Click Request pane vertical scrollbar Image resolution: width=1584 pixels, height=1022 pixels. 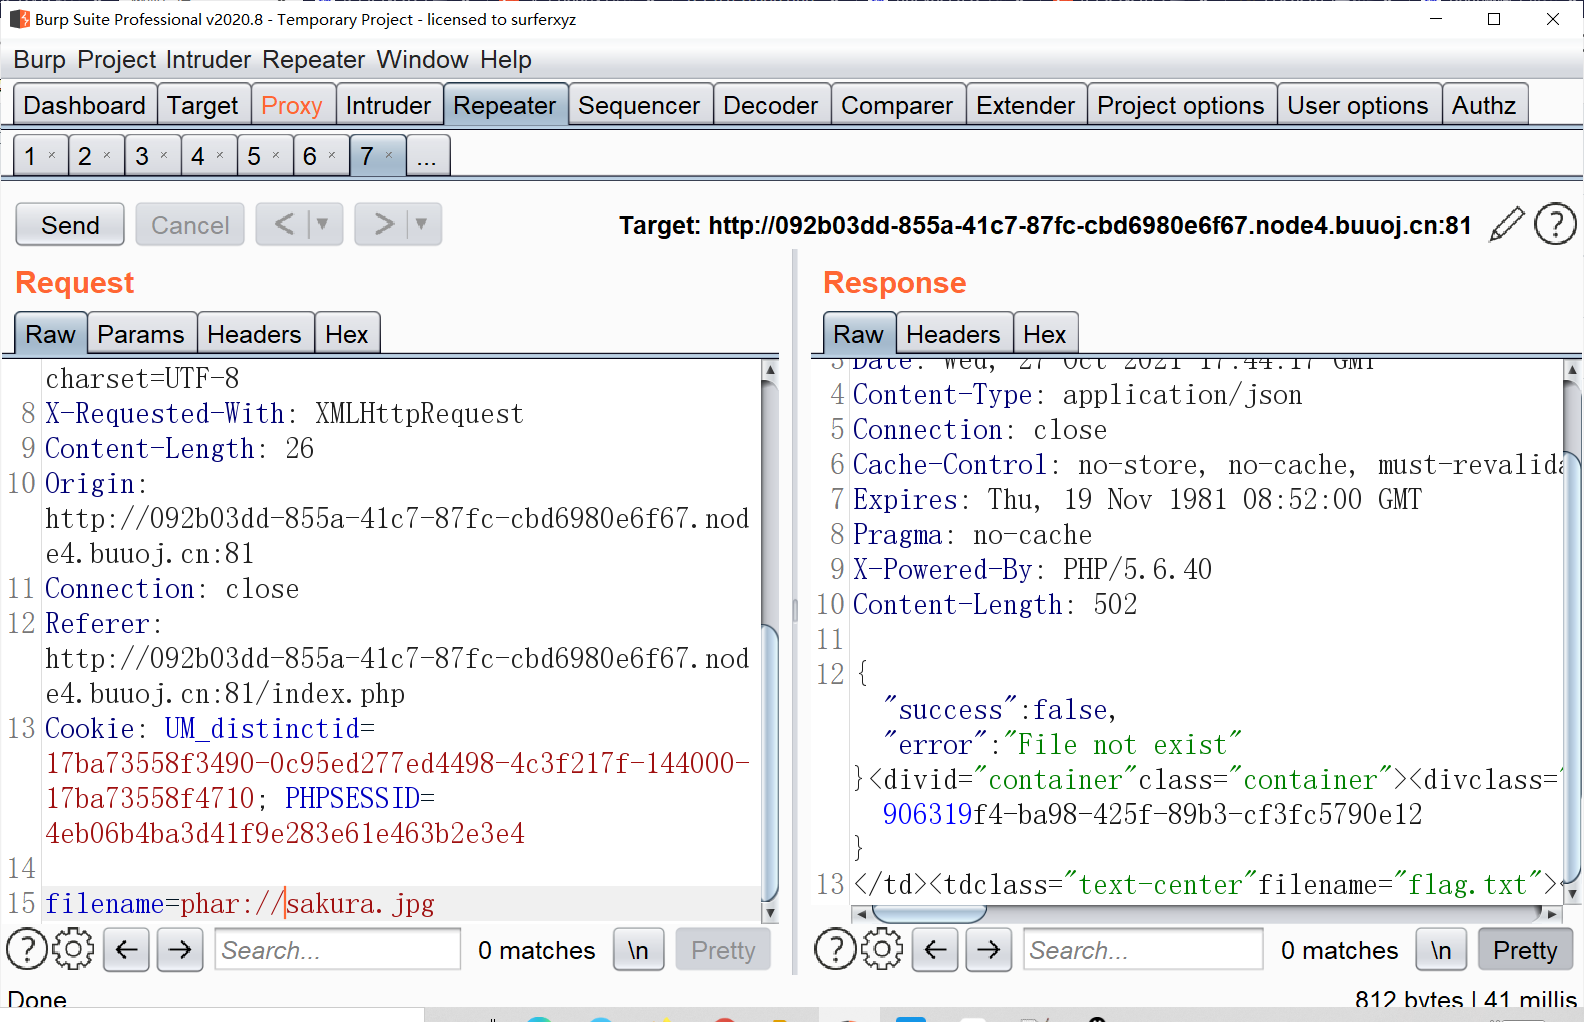click(x=770, y=640)
